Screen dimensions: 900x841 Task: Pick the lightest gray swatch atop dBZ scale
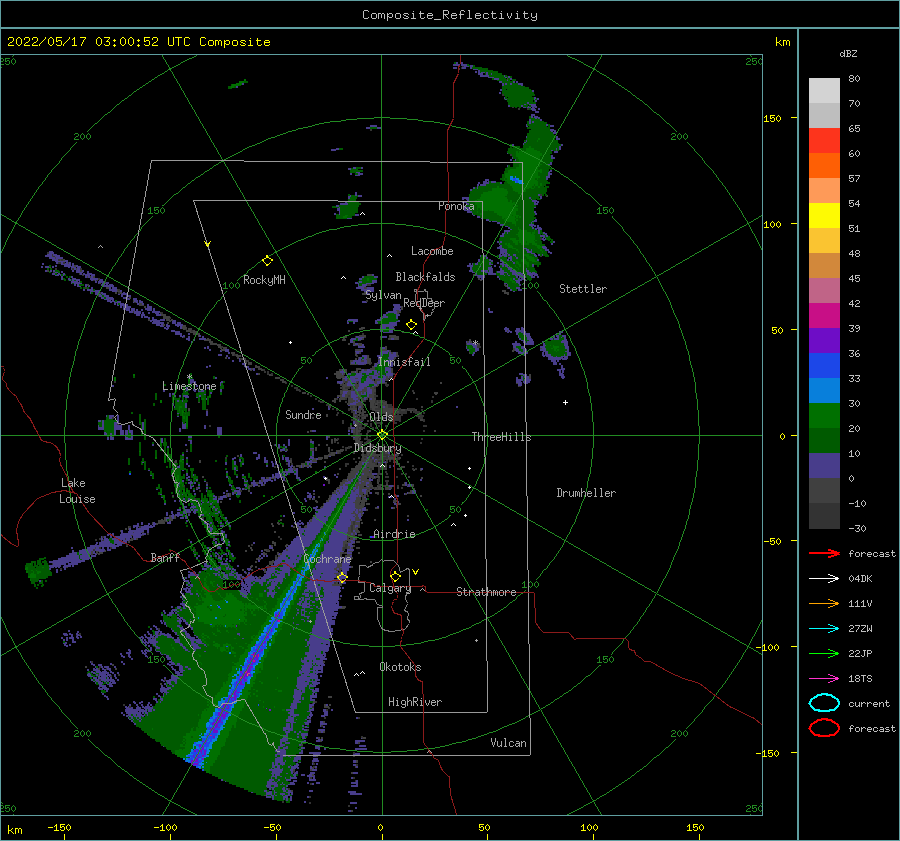pos(824,90)
